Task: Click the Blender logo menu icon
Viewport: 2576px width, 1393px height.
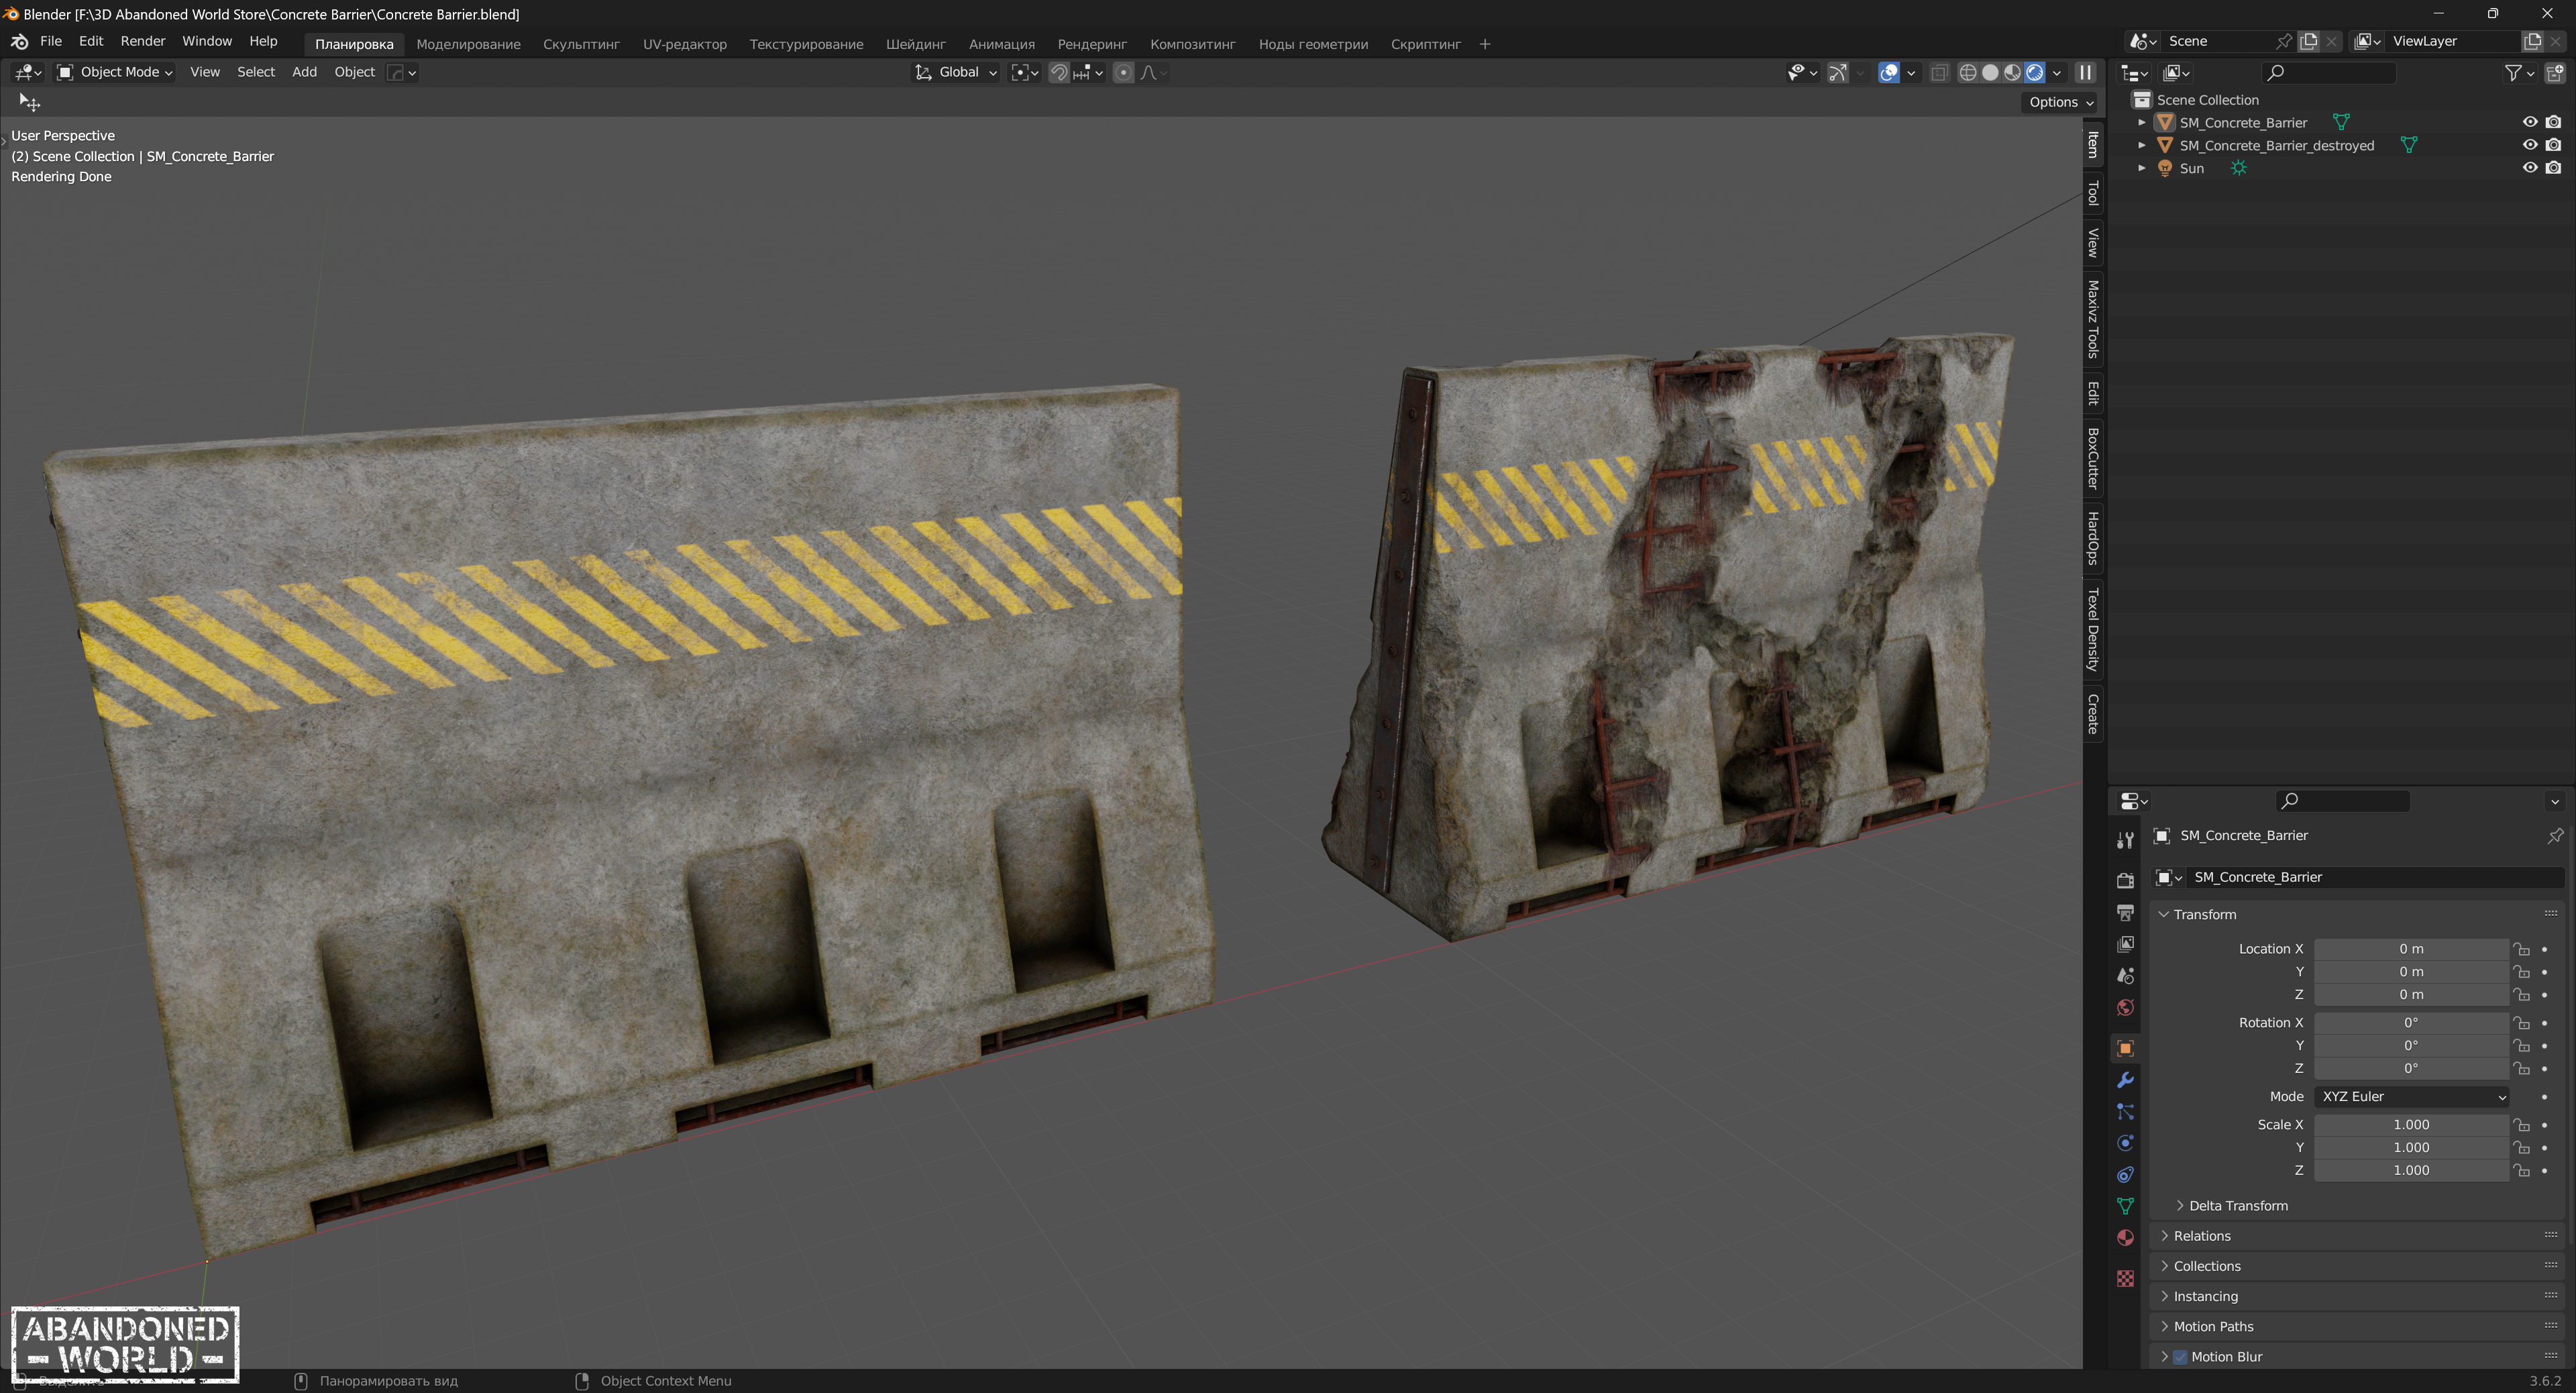Action: [x=19, y=41]
